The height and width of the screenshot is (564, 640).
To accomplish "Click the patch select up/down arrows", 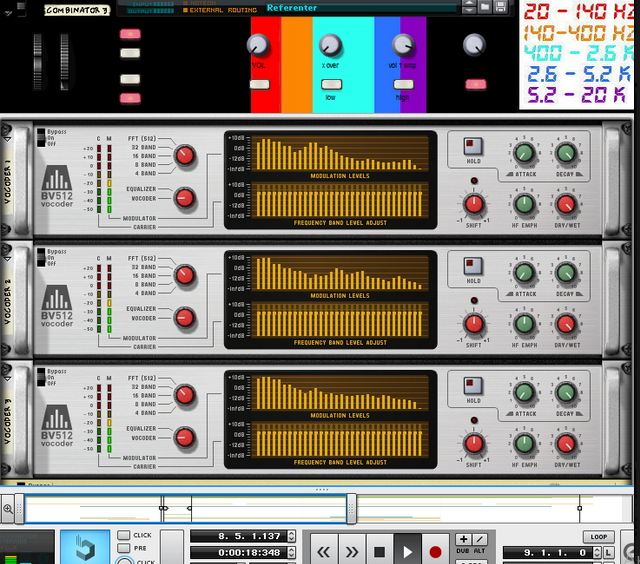I will tap(469, 6).
